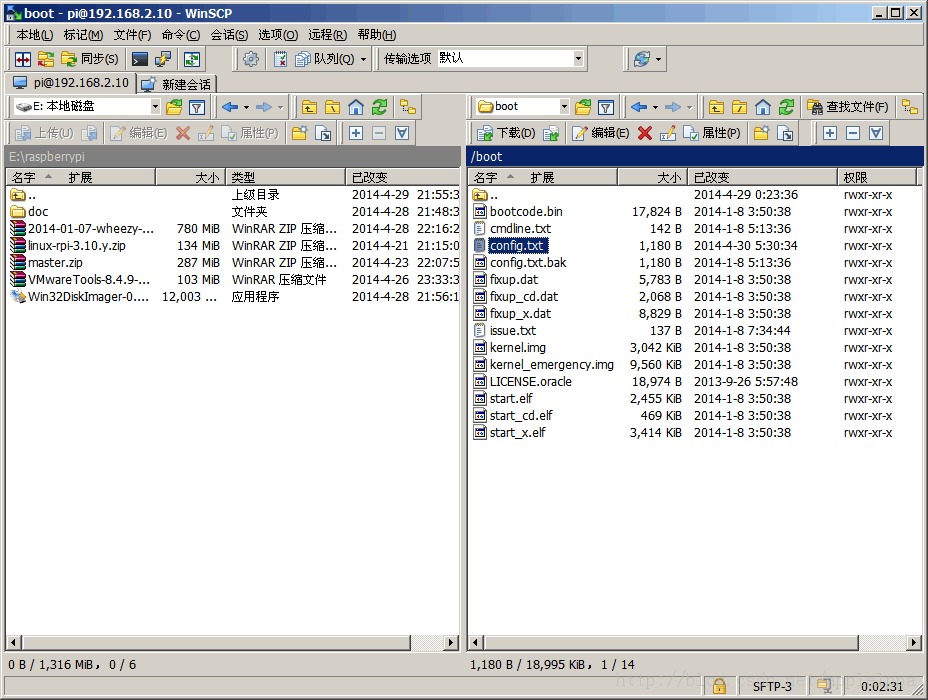Click remote unselect minus icon
928x700 pixels.
point(853,133)
